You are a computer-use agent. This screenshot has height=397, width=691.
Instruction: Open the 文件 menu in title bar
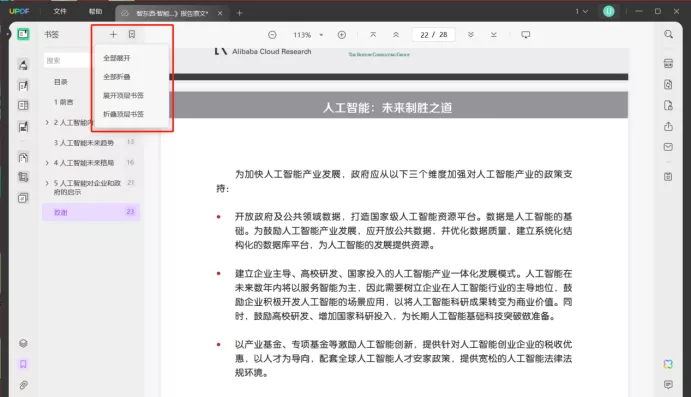[x=60, y=11]
